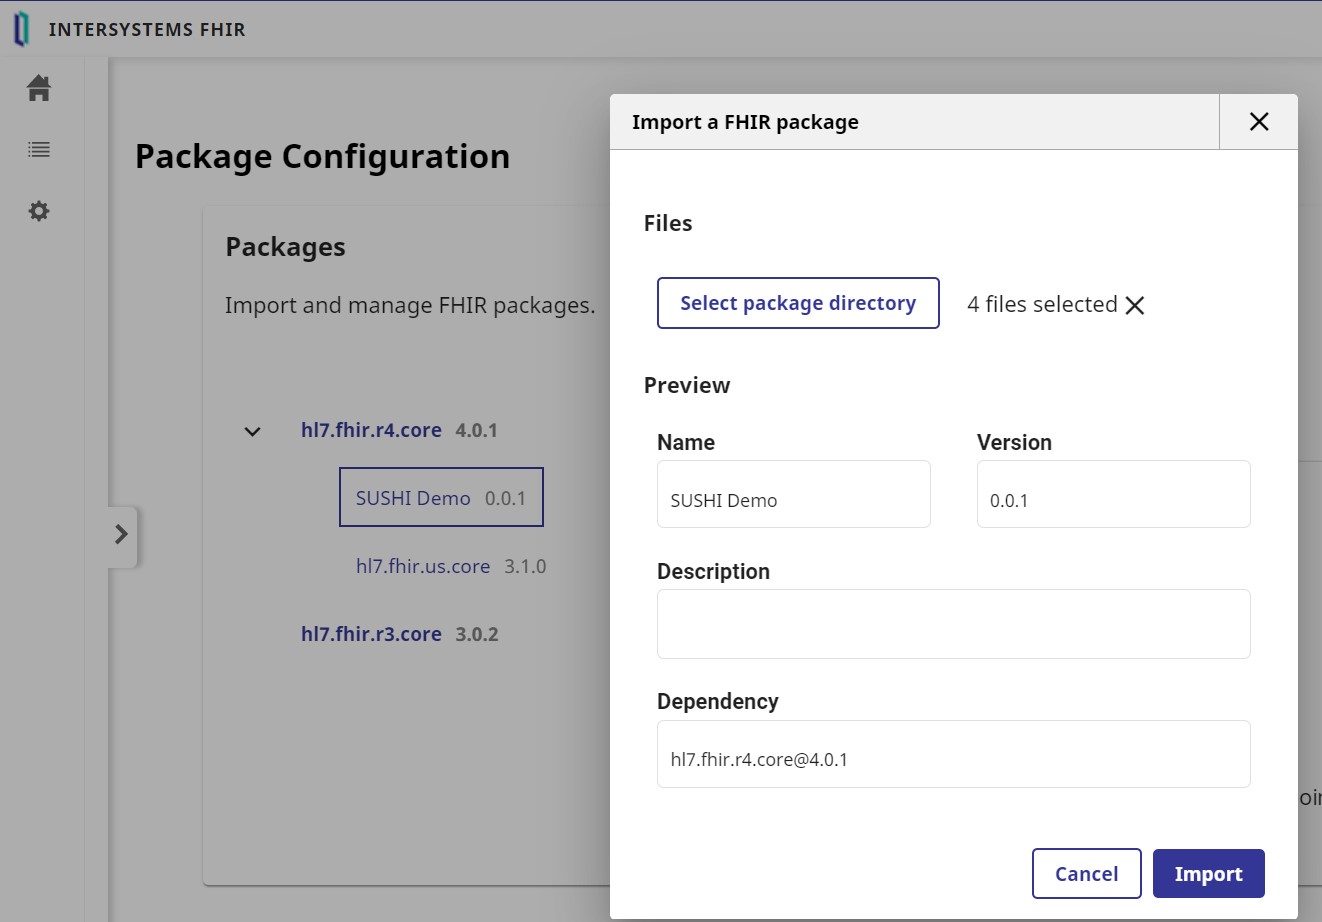Expand the left sidebar with arrow handle
Screen dimensions: 1322x922
(x=121, y=534)
